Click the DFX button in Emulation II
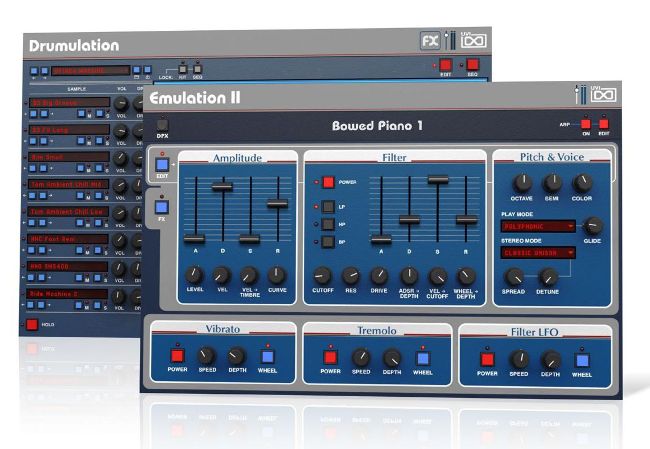 pyautogui.click(x=162, y=125)
